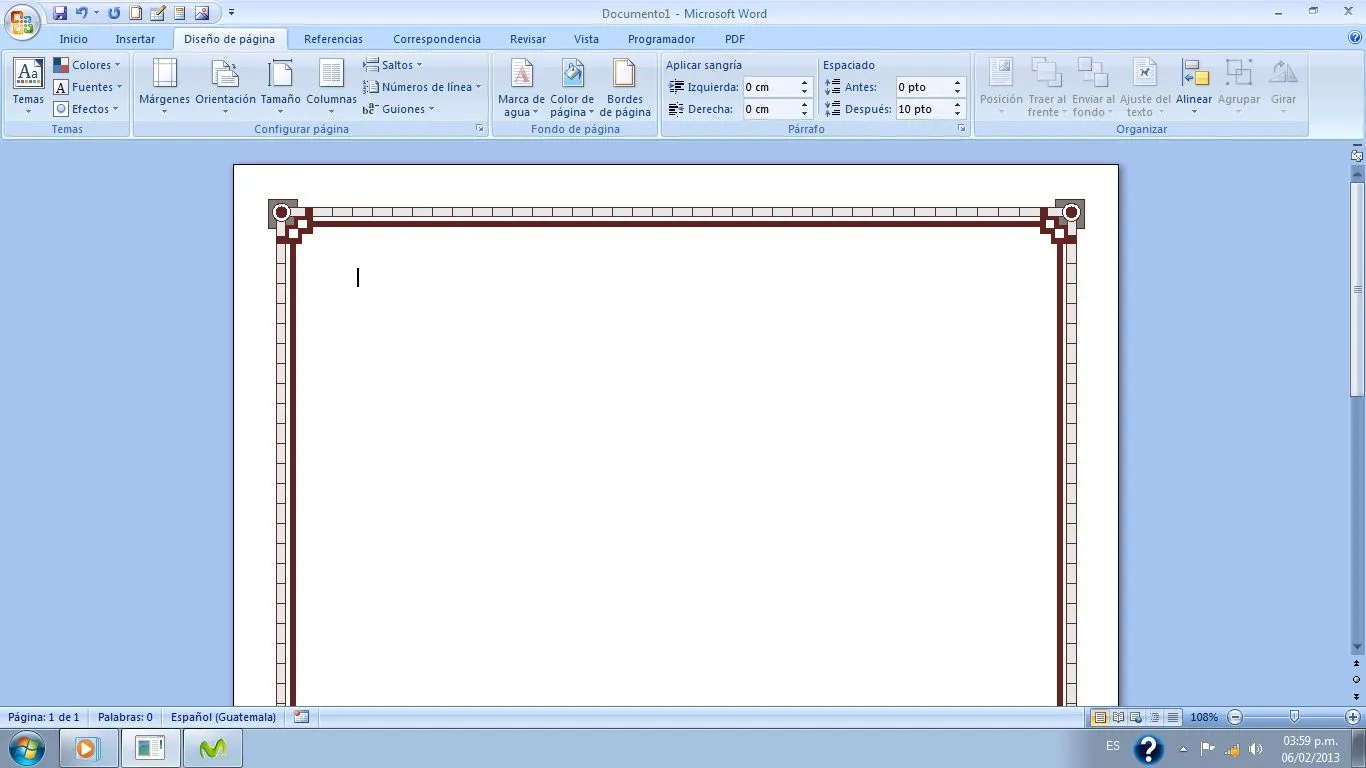This screenshot has height=768, width=1366.
Task: Edit the Antes spacing field
Action: tap(923, 87)
